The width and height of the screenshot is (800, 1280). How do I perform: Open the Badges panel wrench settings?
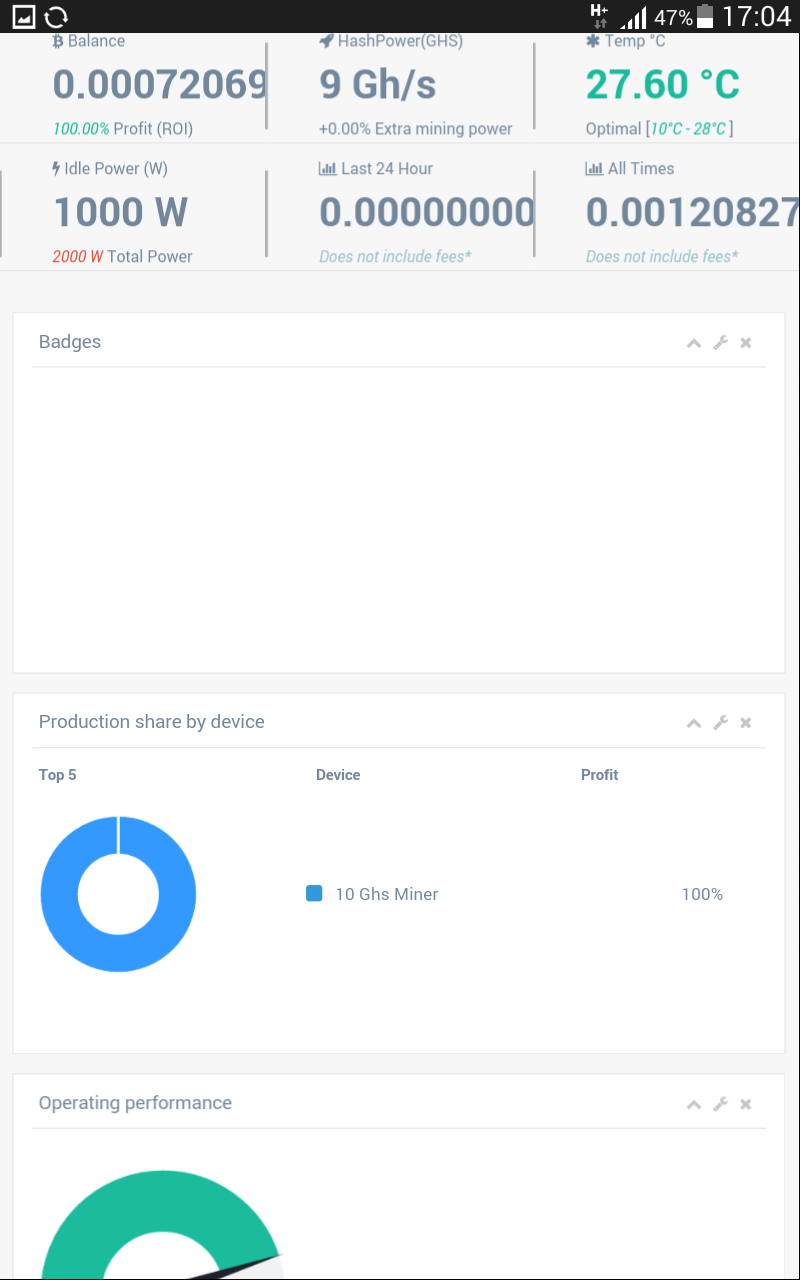click(720, 343)
